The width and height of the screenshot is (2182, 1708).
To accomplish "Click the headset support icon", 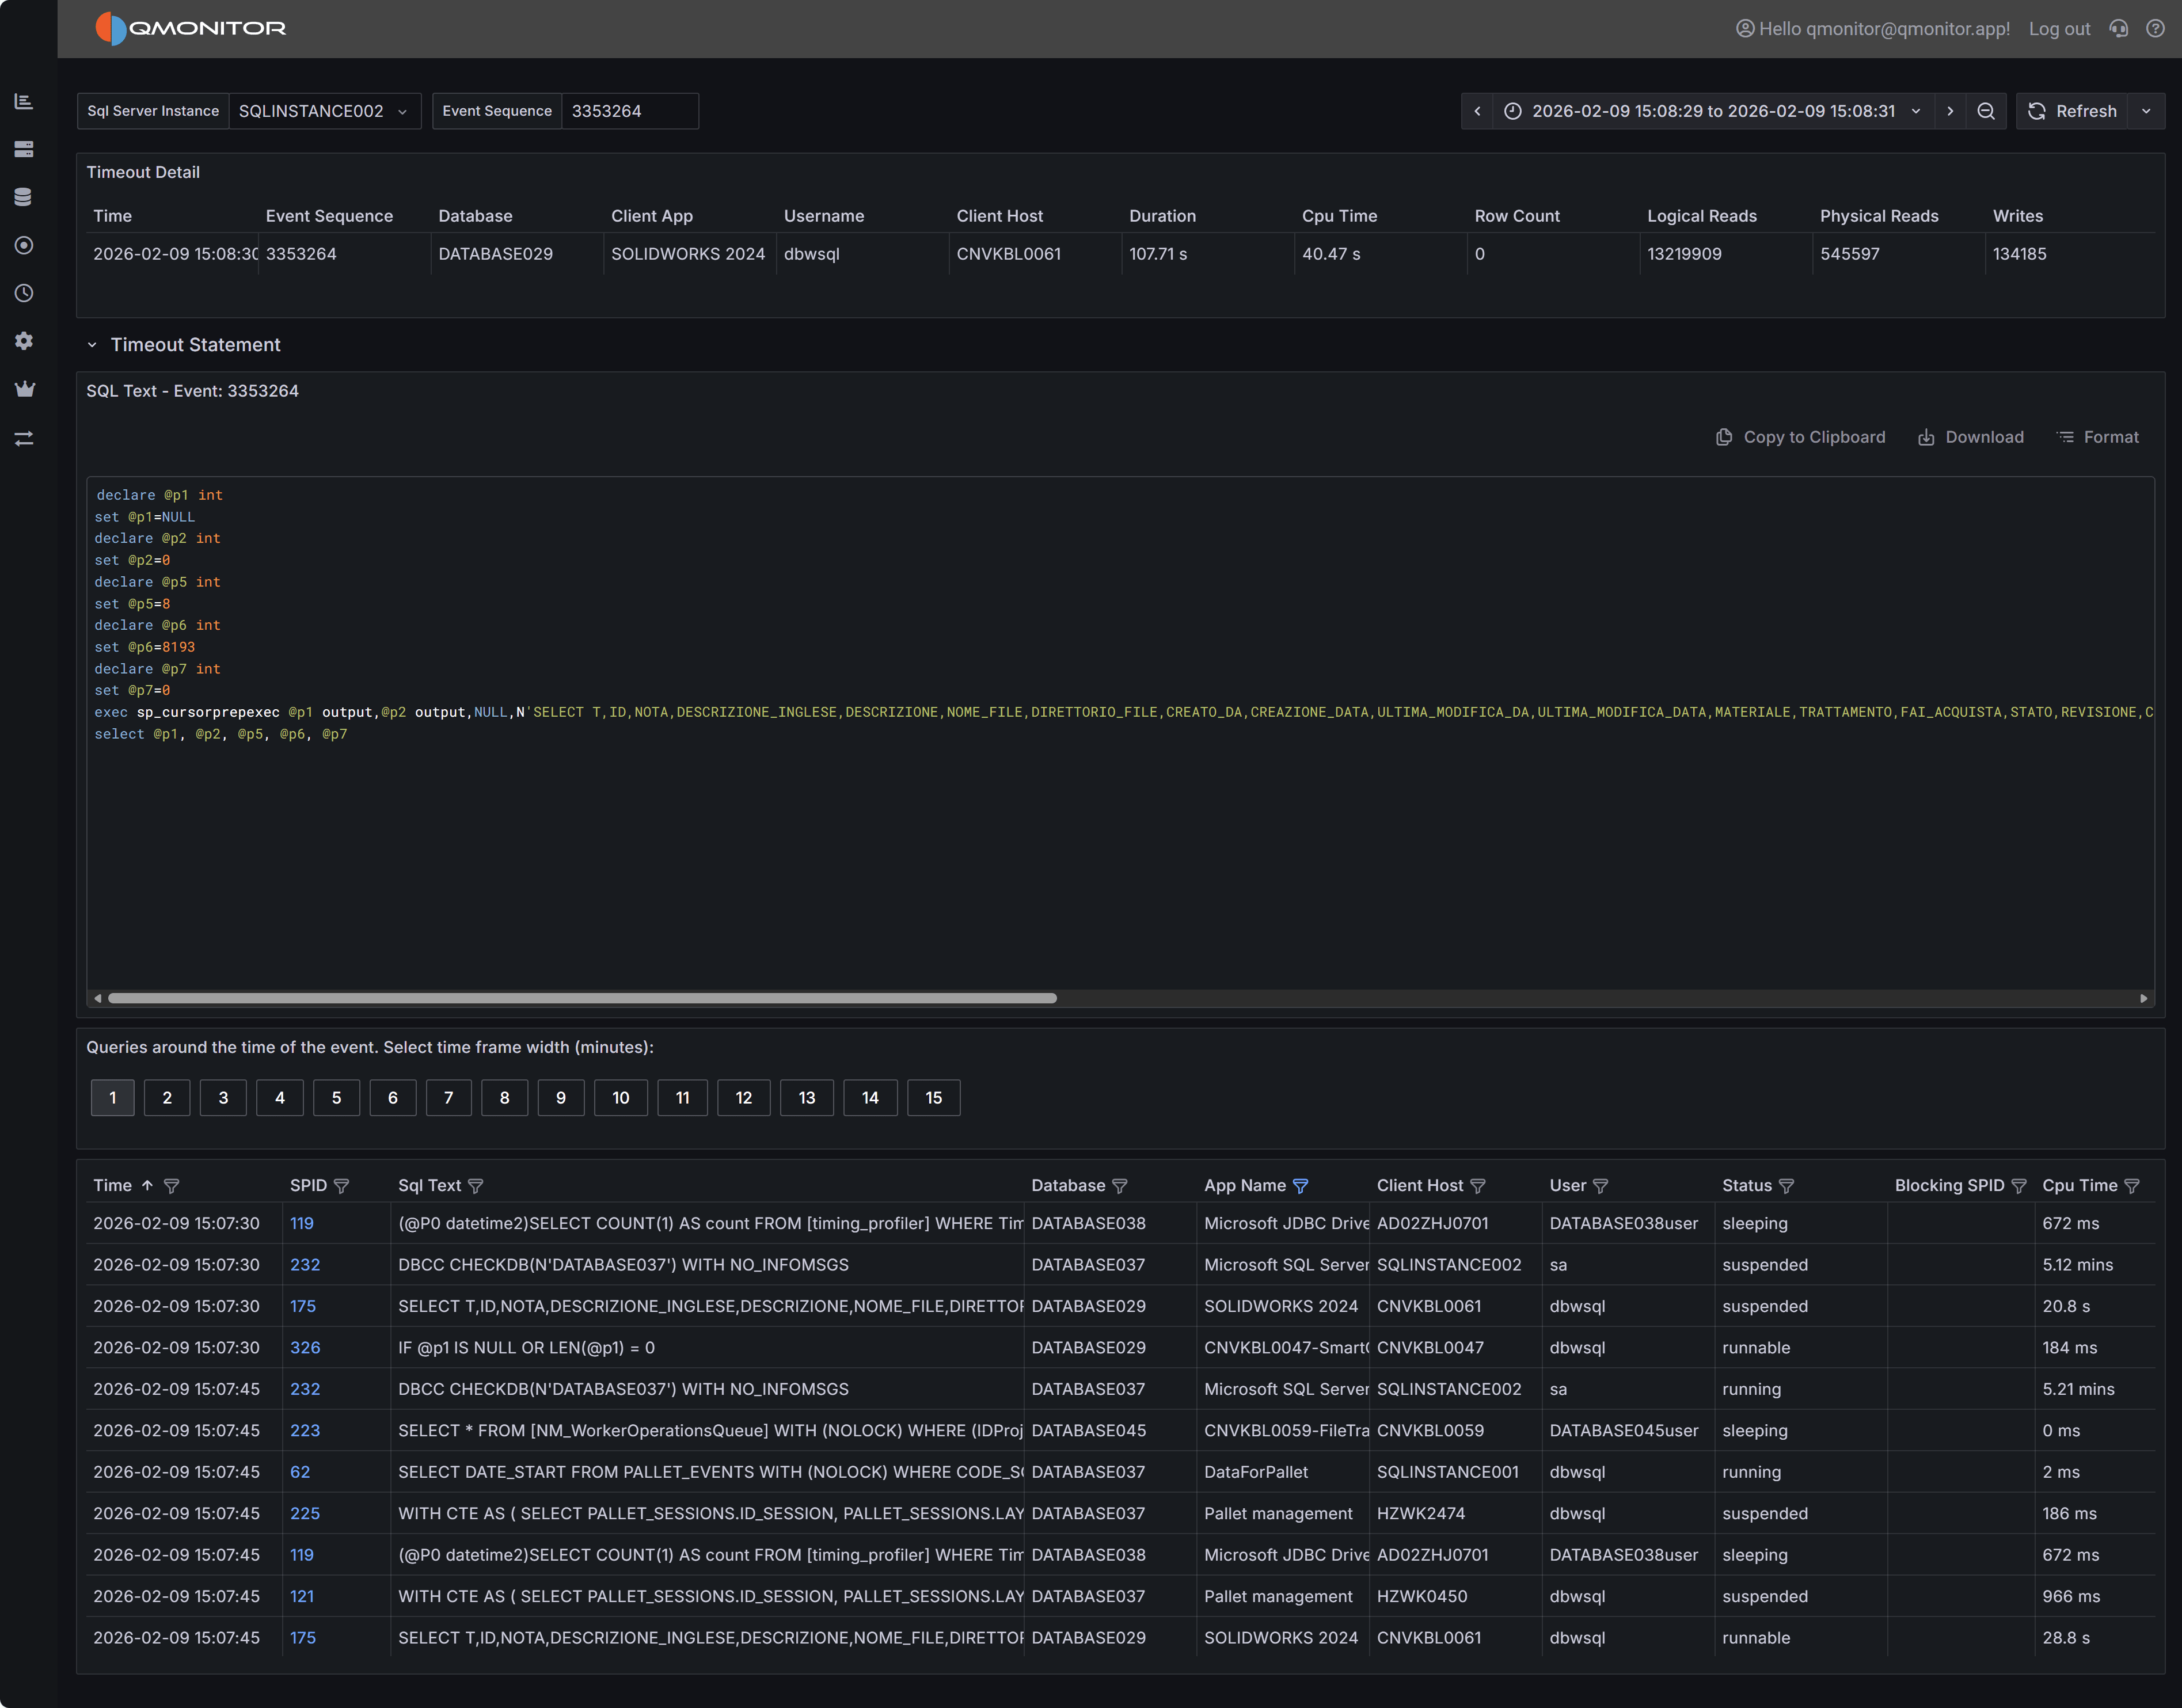I will click(x=2119, y=29).
